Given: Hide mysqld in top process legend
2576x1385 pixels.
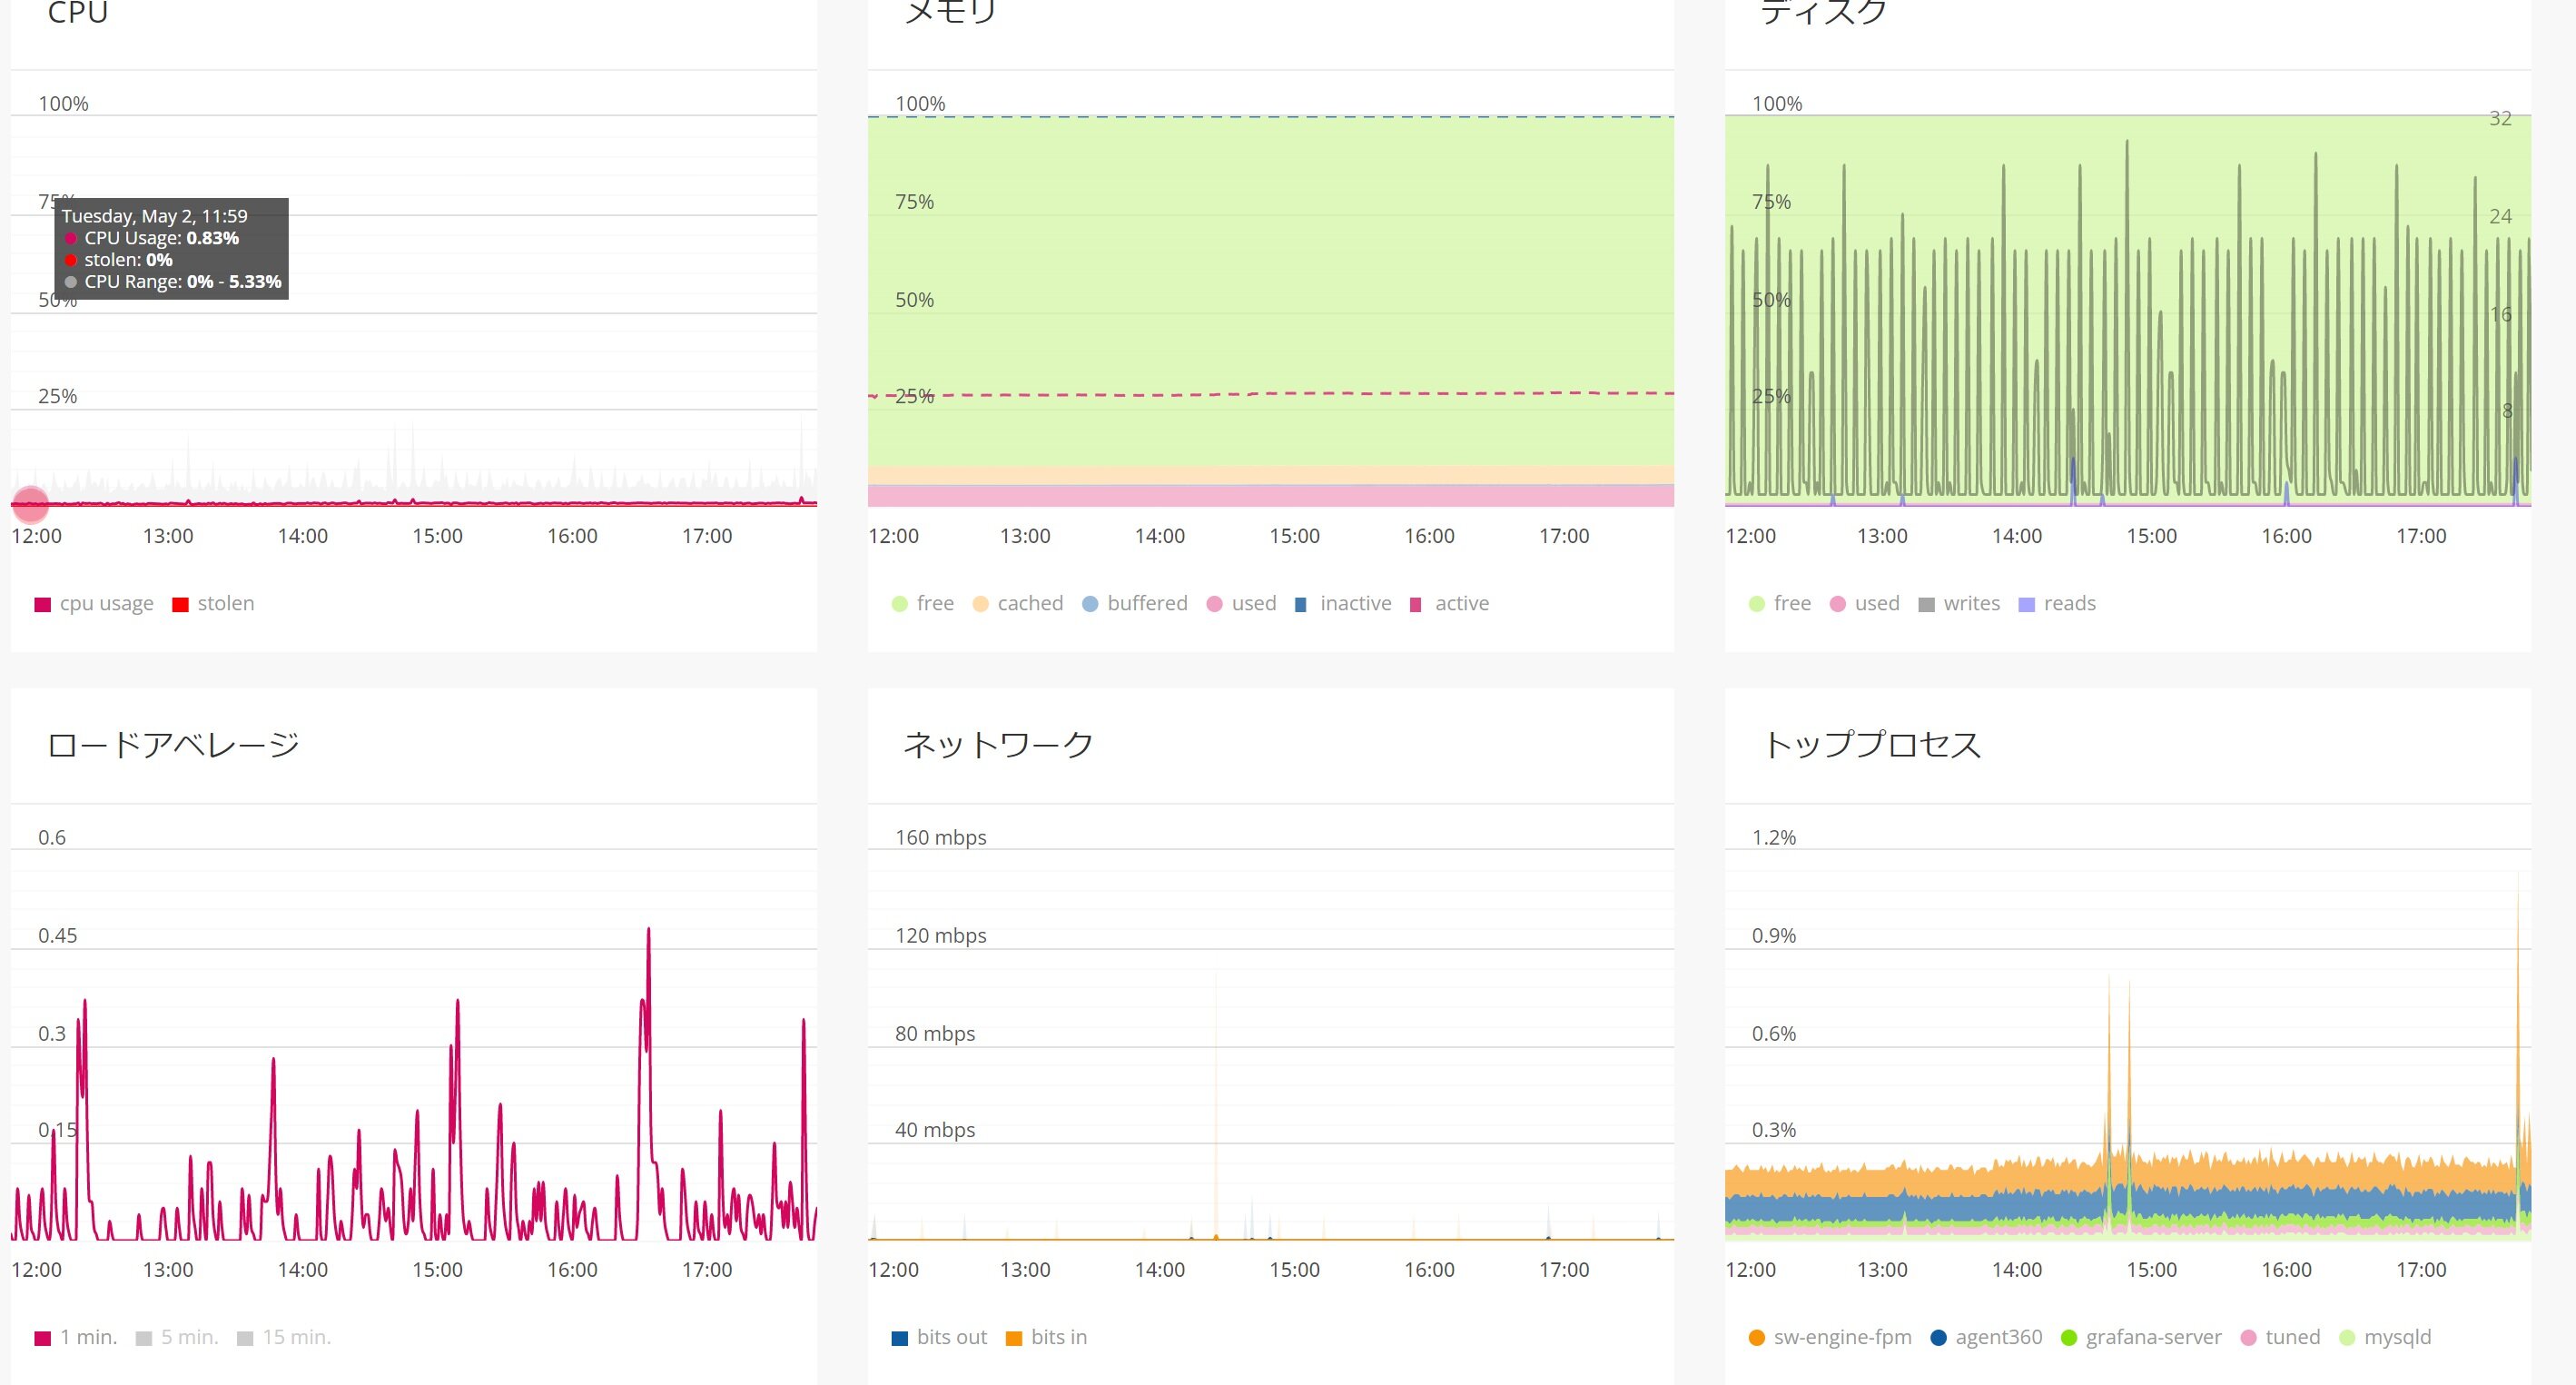Looking at the screenshot, I should 2386,1338.
